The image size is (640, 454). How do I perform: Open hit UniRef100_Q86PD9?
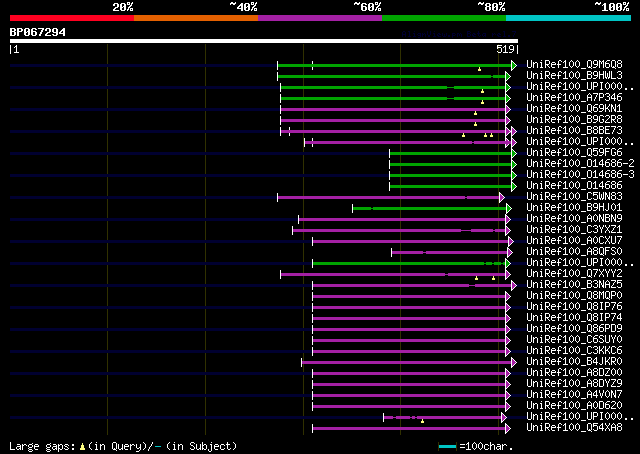[574, 329]
